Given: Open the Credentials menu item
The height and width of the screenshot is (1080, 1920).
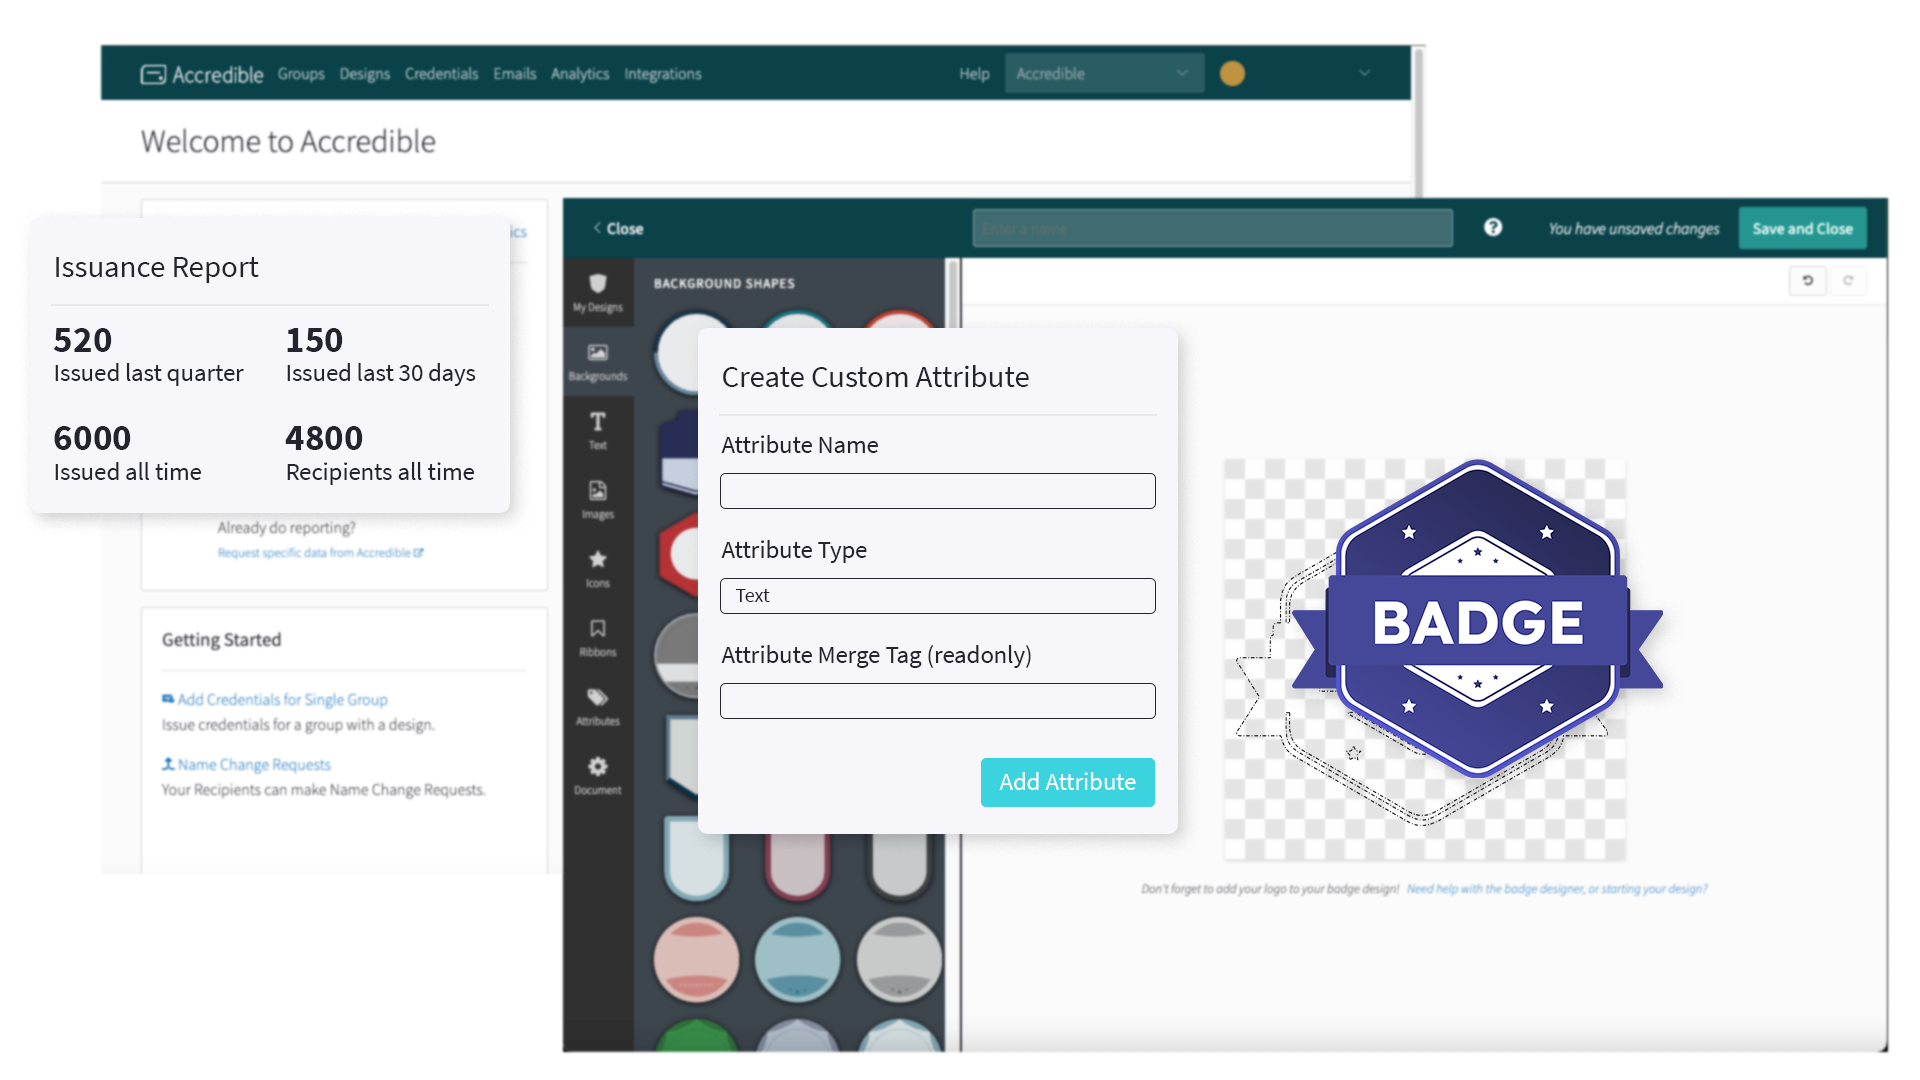Looking at the screenshot, I should pyautogui.click(x=441, y=74).
